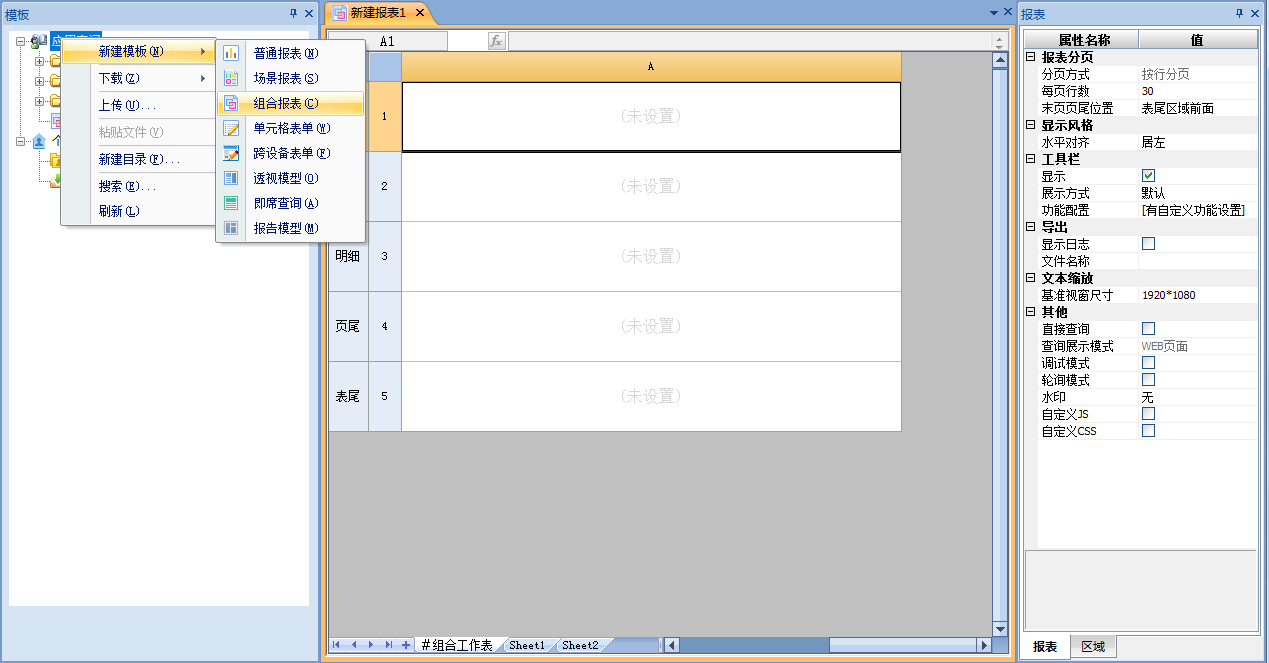
Task: Enable the 显示日志 checkbox
Action: pos(1148,243)
